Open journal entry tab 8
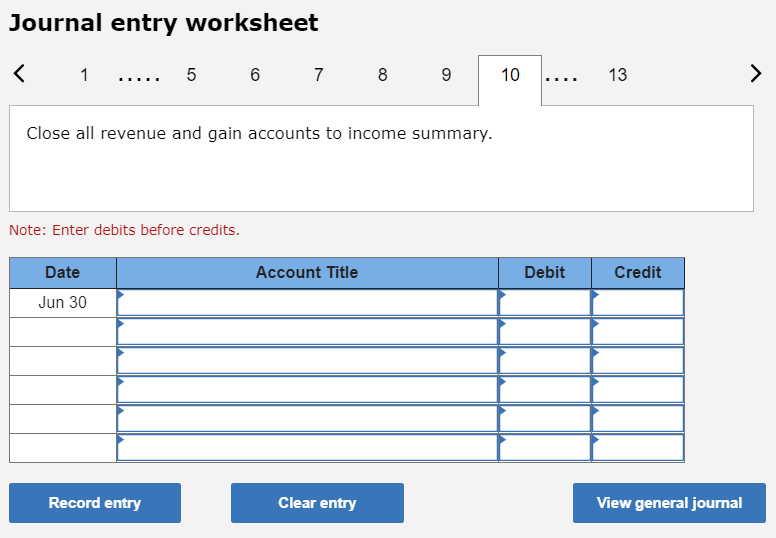This screenshot has height=538, width=776. (x=383, y=75)
